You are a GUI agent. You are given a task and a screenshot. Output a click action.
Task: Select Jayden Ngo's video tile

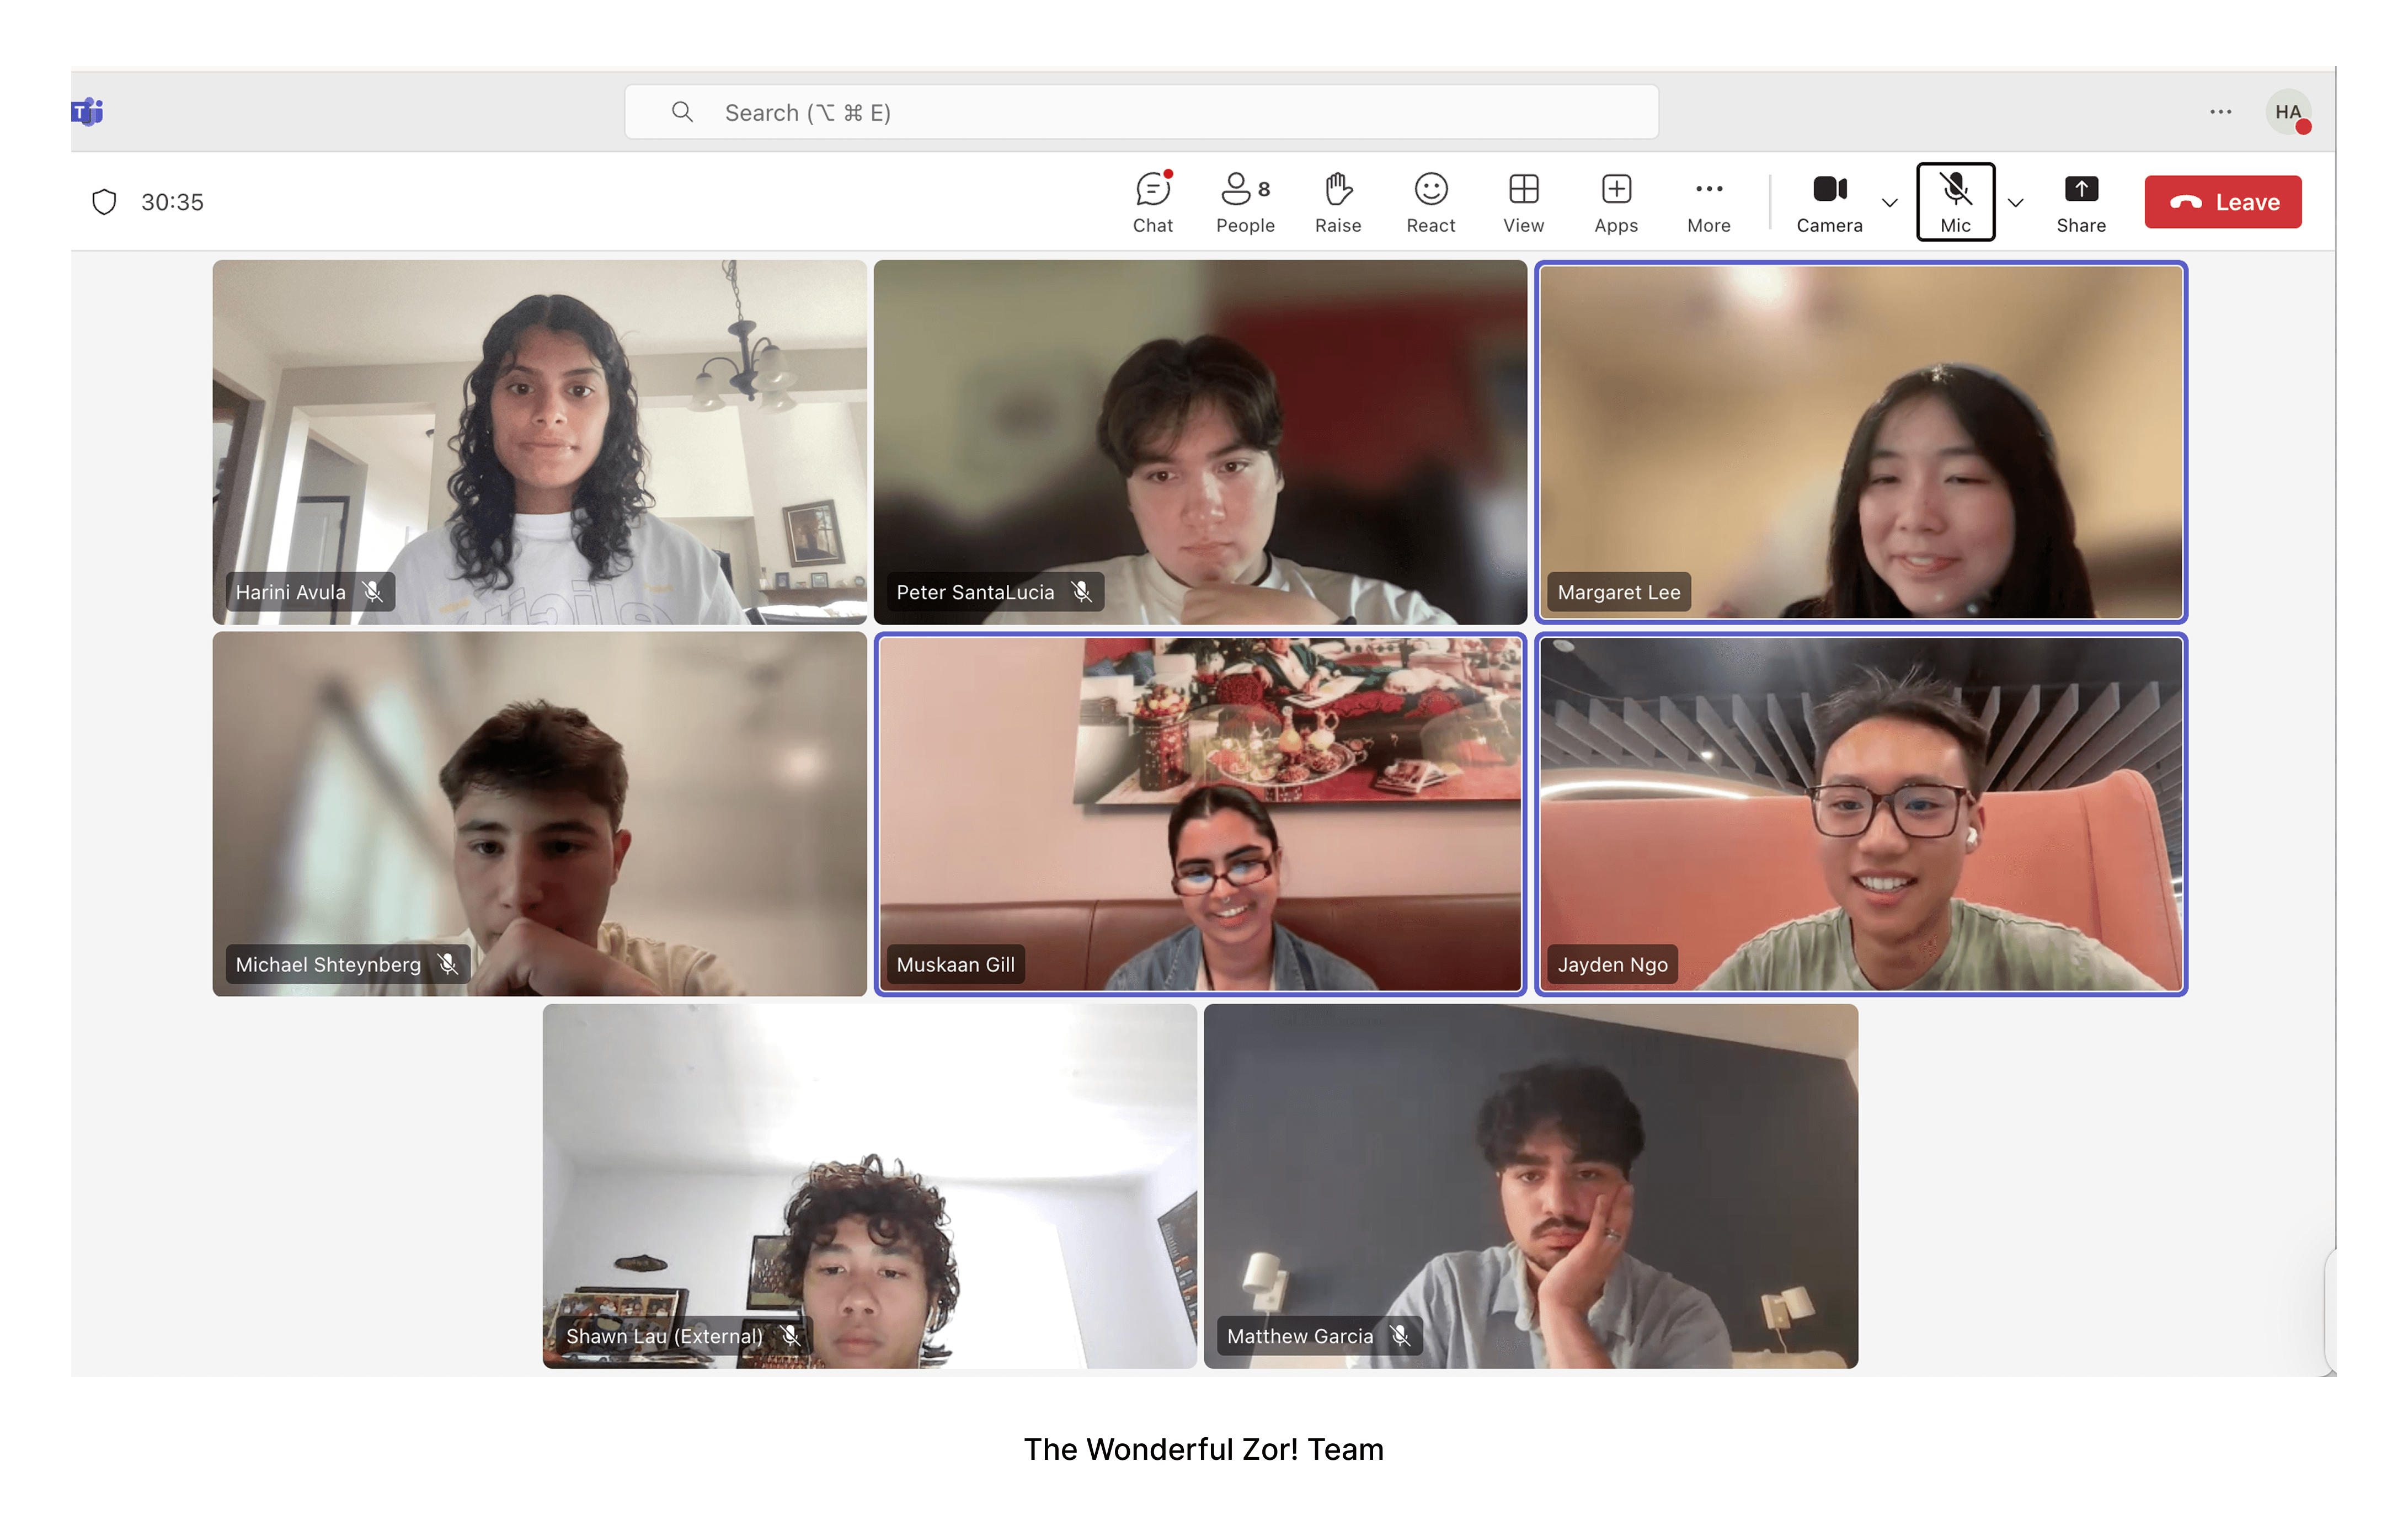[x=1860, y=813]
